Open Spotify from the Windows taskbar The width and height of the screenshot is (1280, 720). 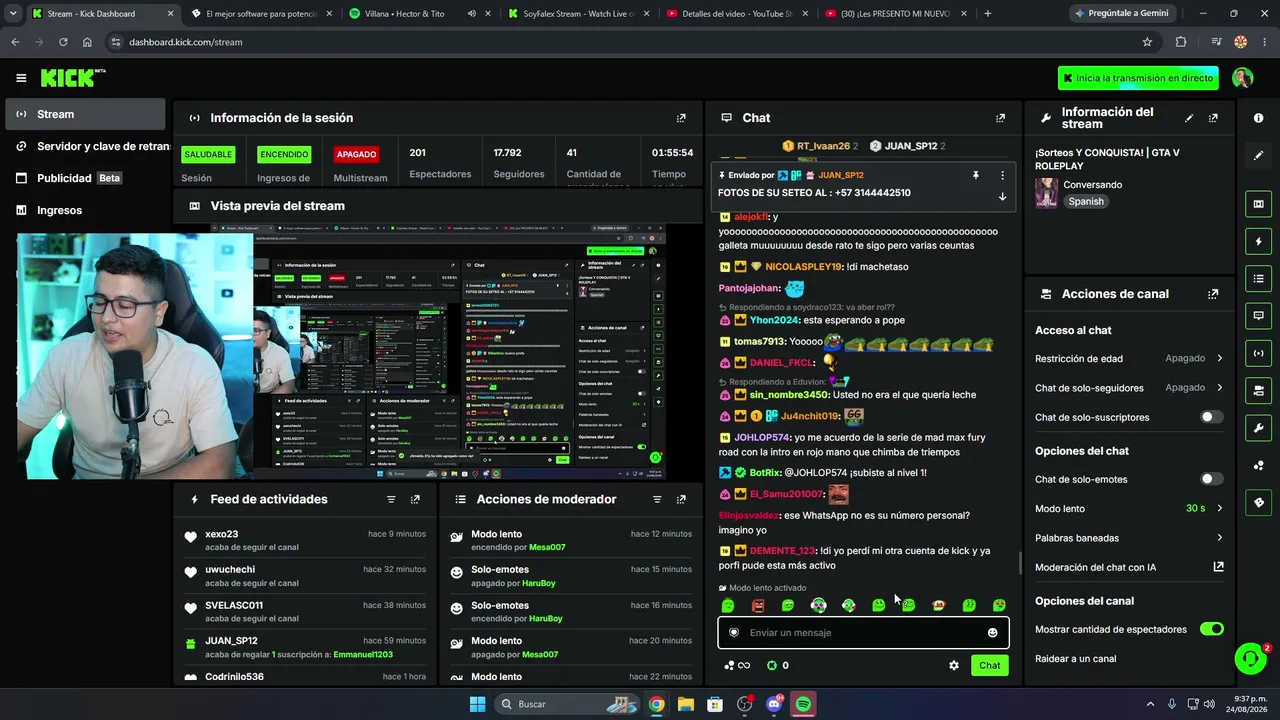[x=803, y=704]
